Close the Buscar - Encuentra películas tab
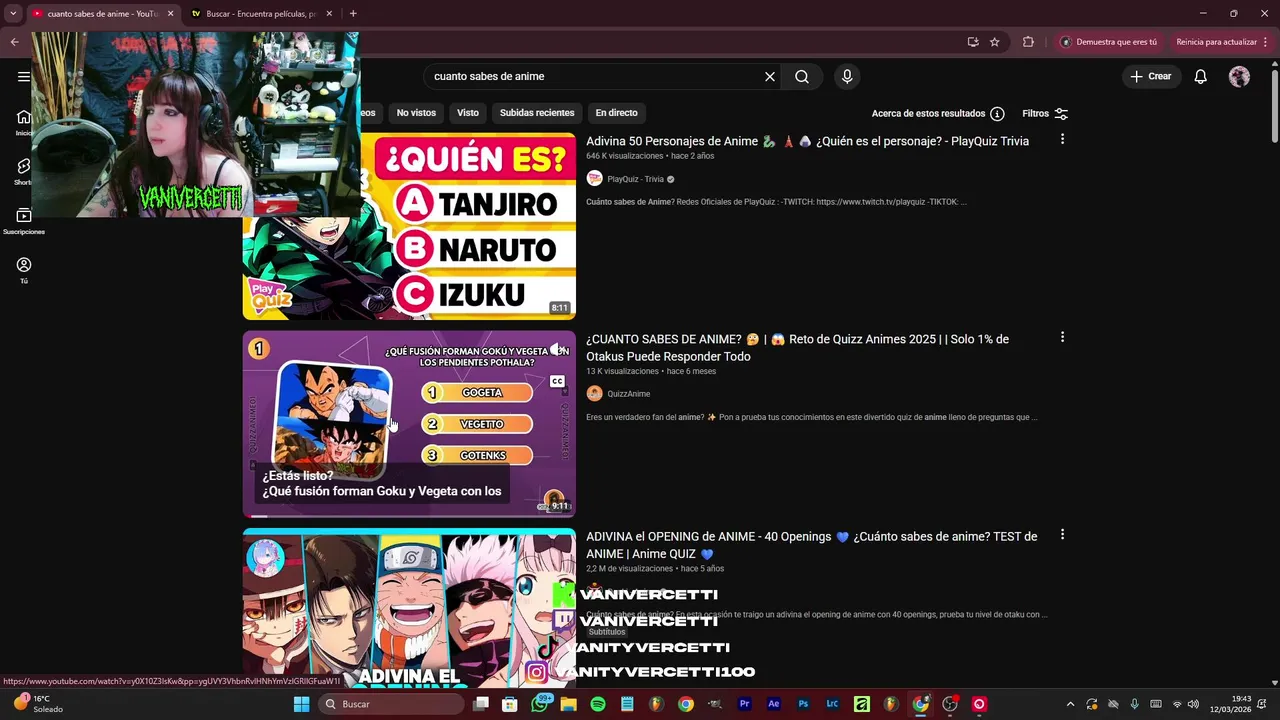Viewport: 1280px width, 720px height. tap(329, 14)
